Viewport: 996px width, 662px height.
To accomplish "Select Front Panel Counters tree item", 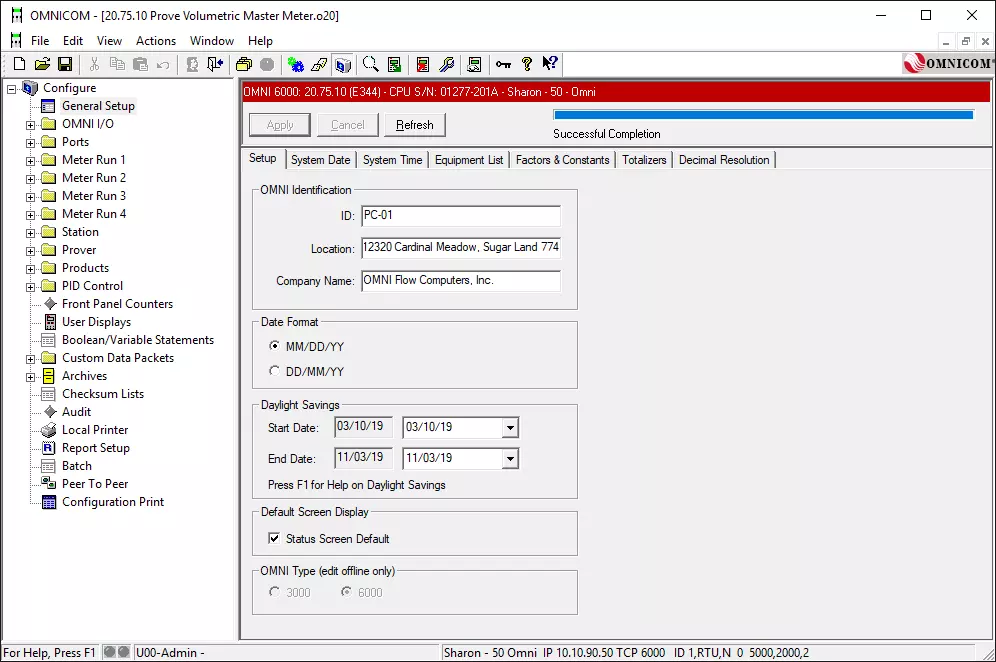I will (x=118, y=304).
